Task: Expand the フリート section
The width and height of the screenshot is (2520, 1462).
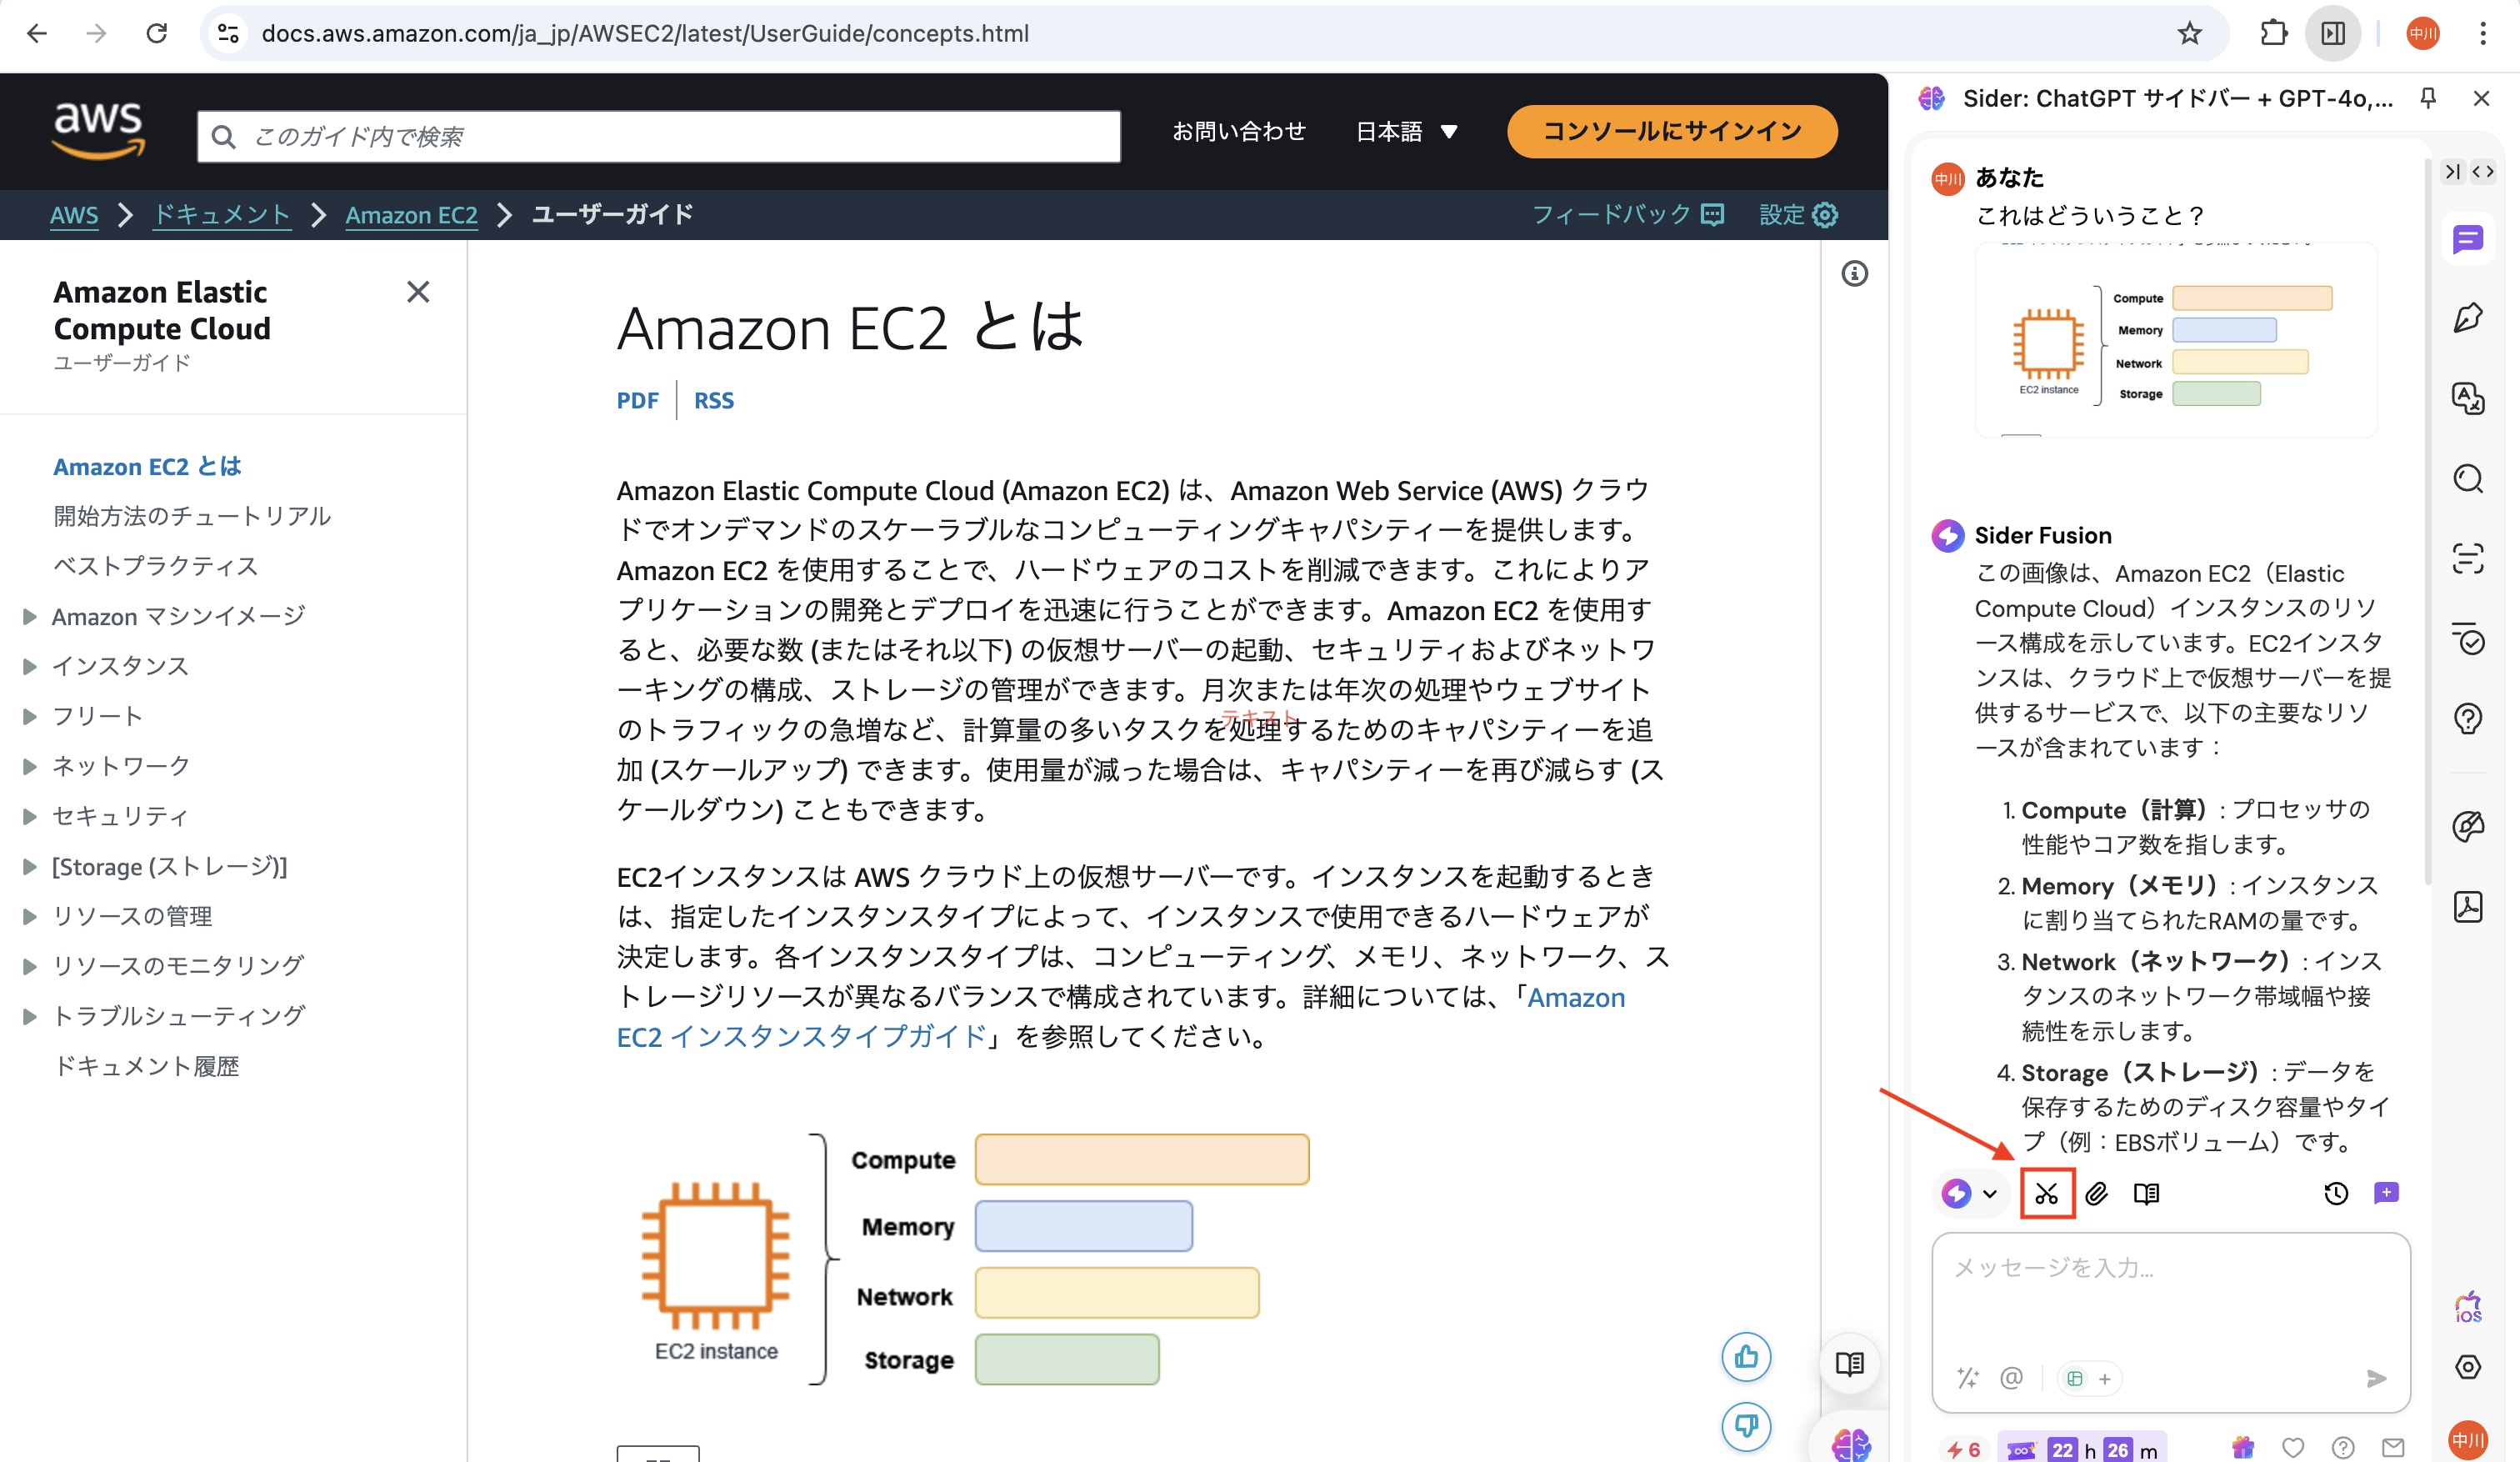Action: [x=30, y=716]
